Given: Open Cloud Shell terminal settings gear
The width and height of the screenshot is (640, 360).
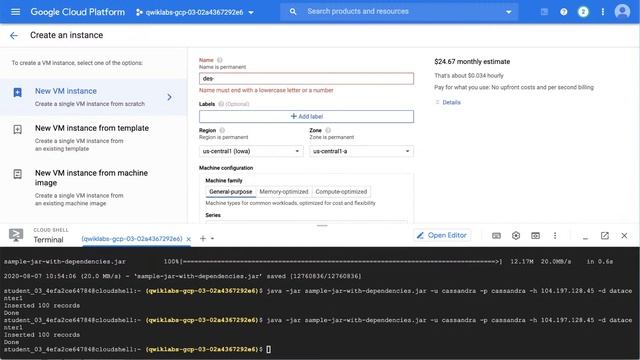Looking at the screenshot, I should click(516, 236).
